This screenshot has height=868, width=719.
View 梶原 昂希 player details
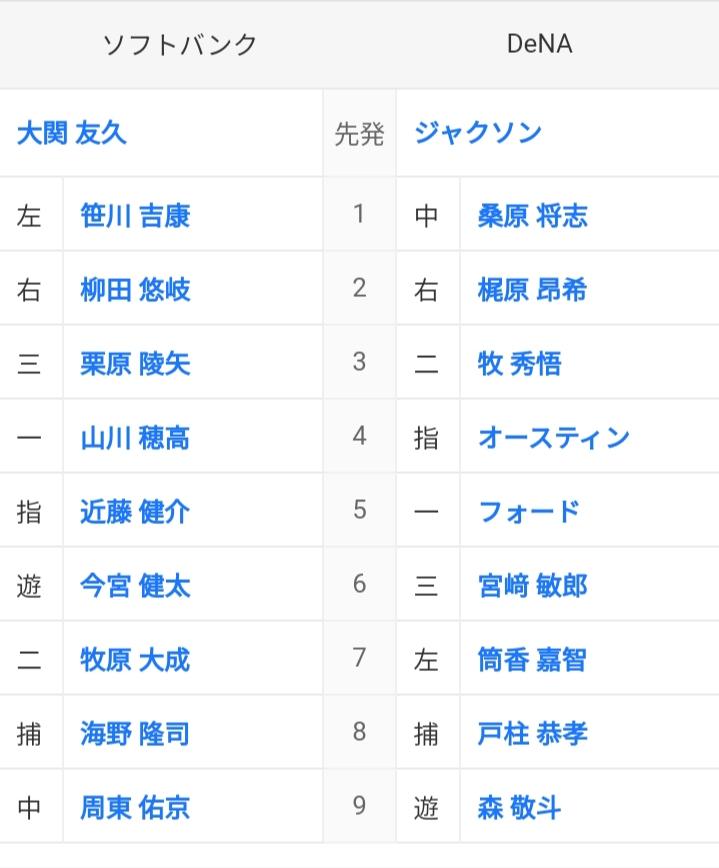[x=532, y=290]
